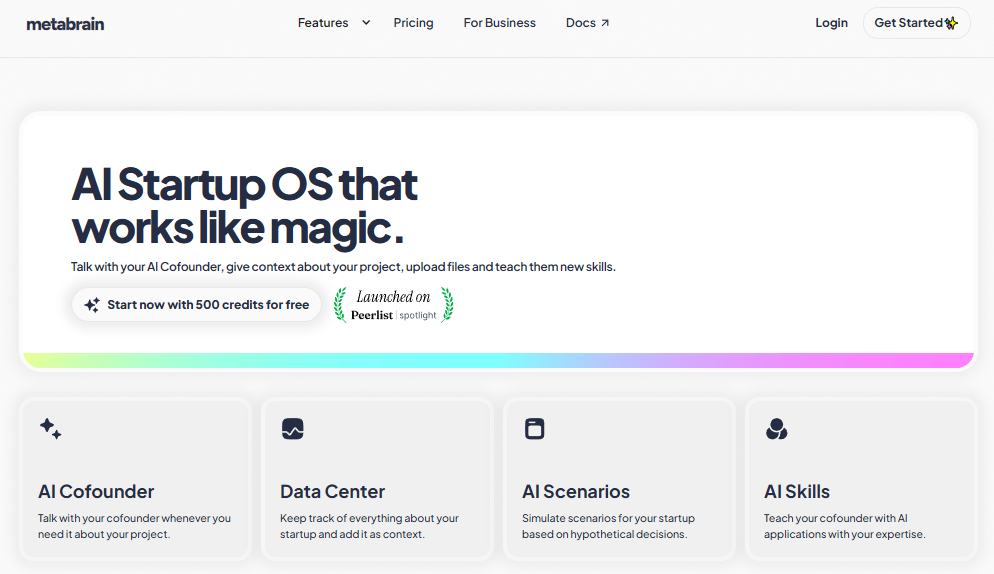Screen dimensions: 994x574
Task: Click the Get Started button
Action: point(916,23)
